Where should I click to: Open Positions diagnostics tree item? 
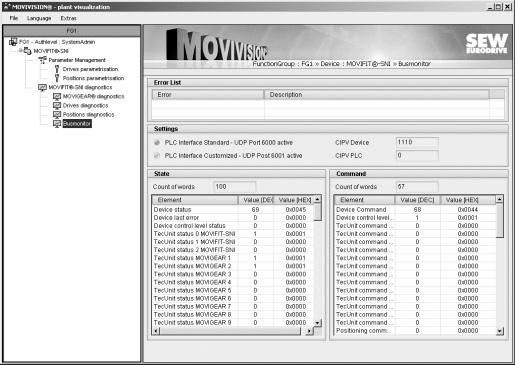pos(89,114)
